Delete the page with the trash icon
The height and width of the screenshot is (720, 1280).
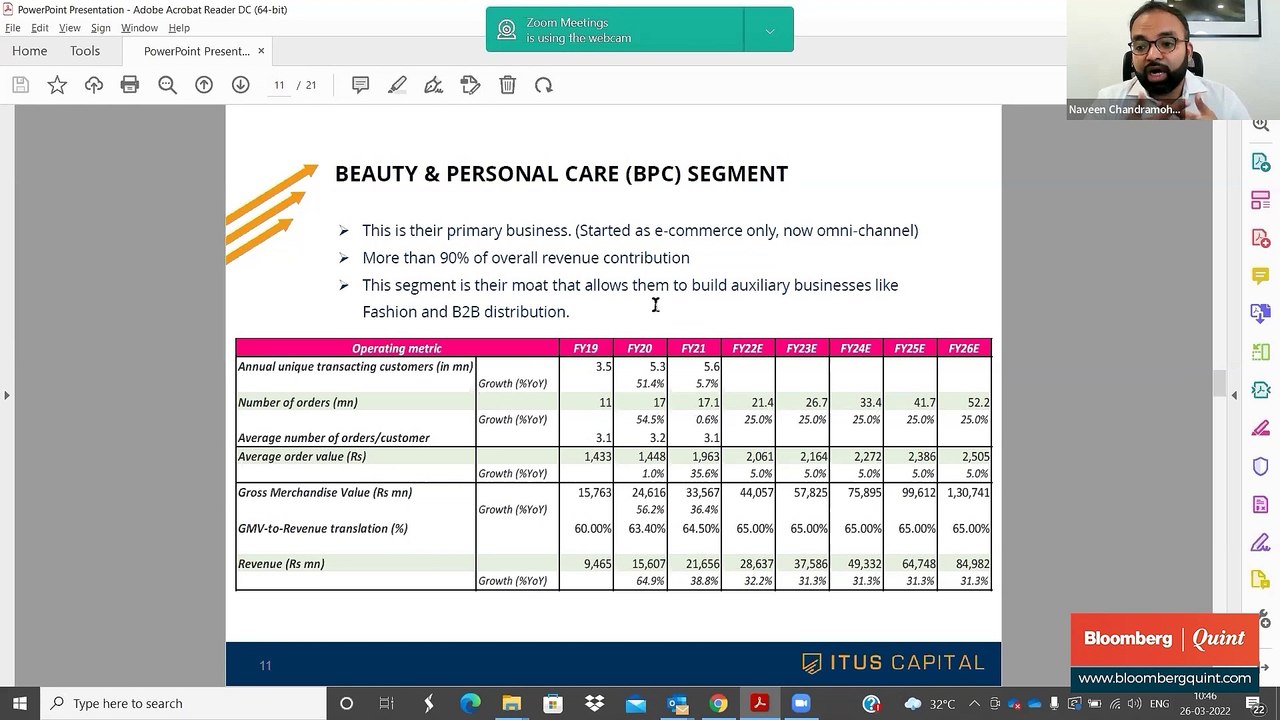pos(507,85)
